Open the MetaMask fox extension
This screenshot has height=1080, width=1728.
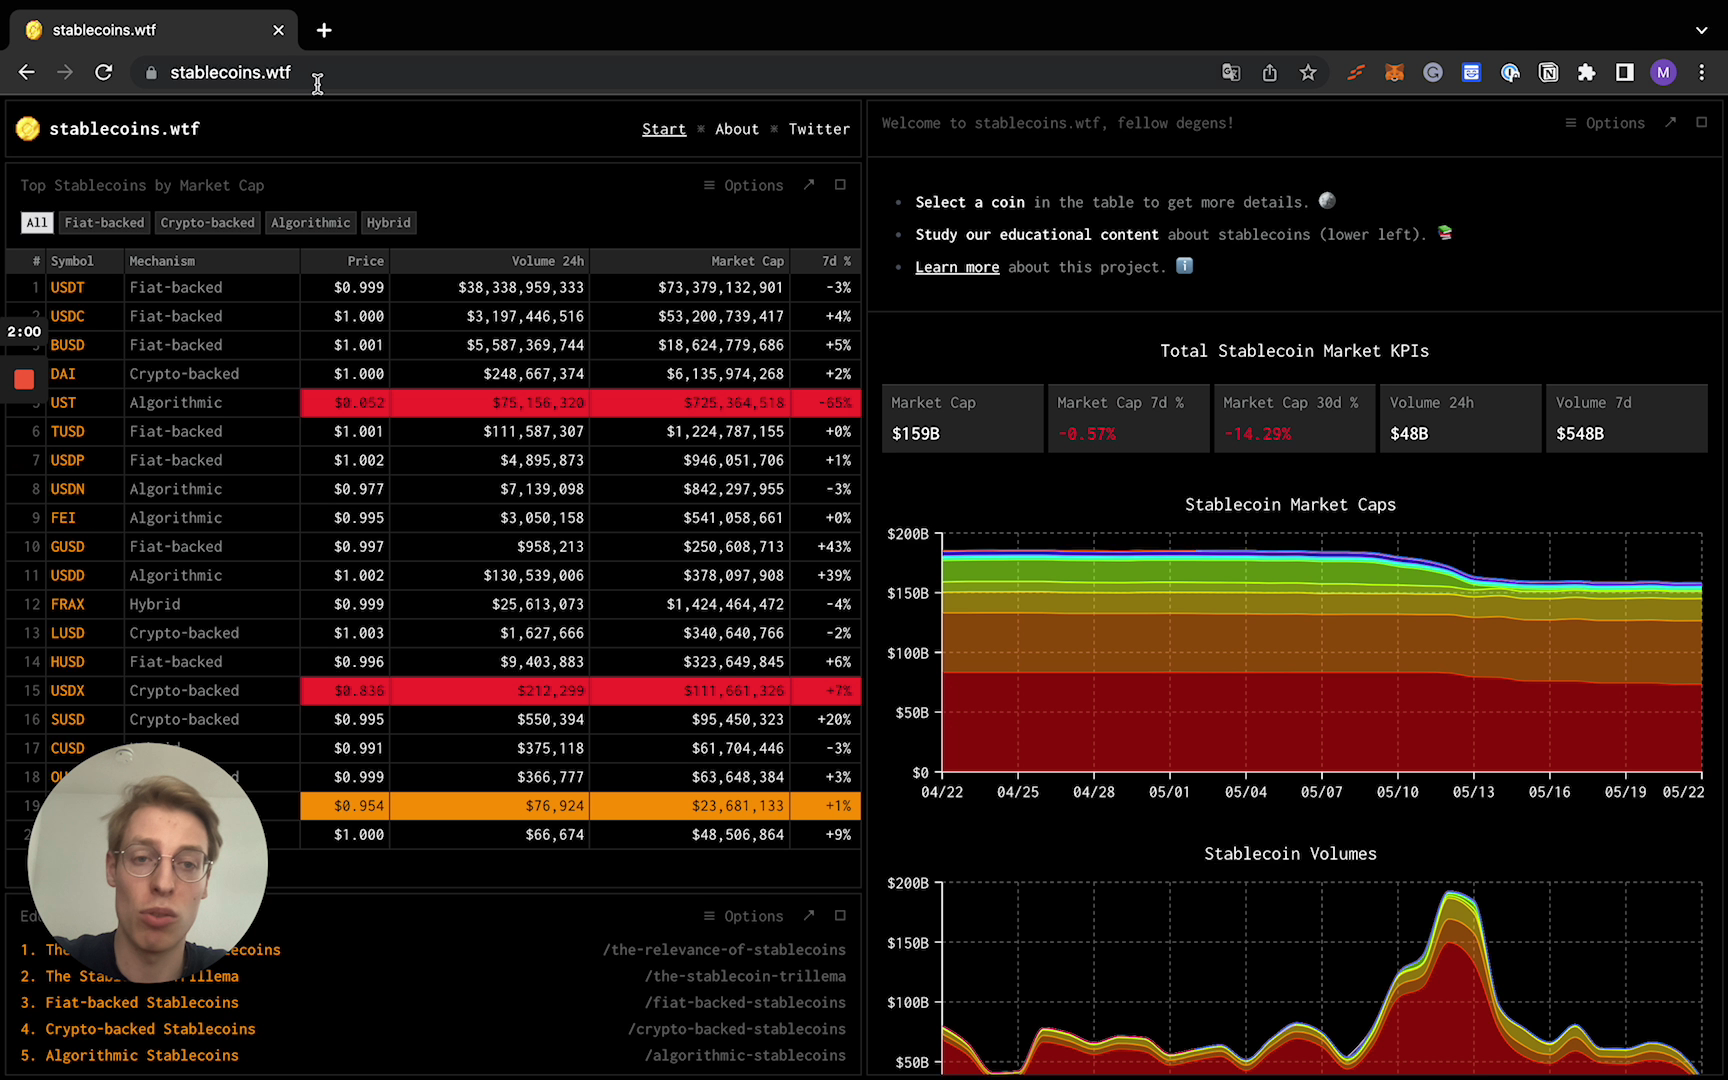1394,72
